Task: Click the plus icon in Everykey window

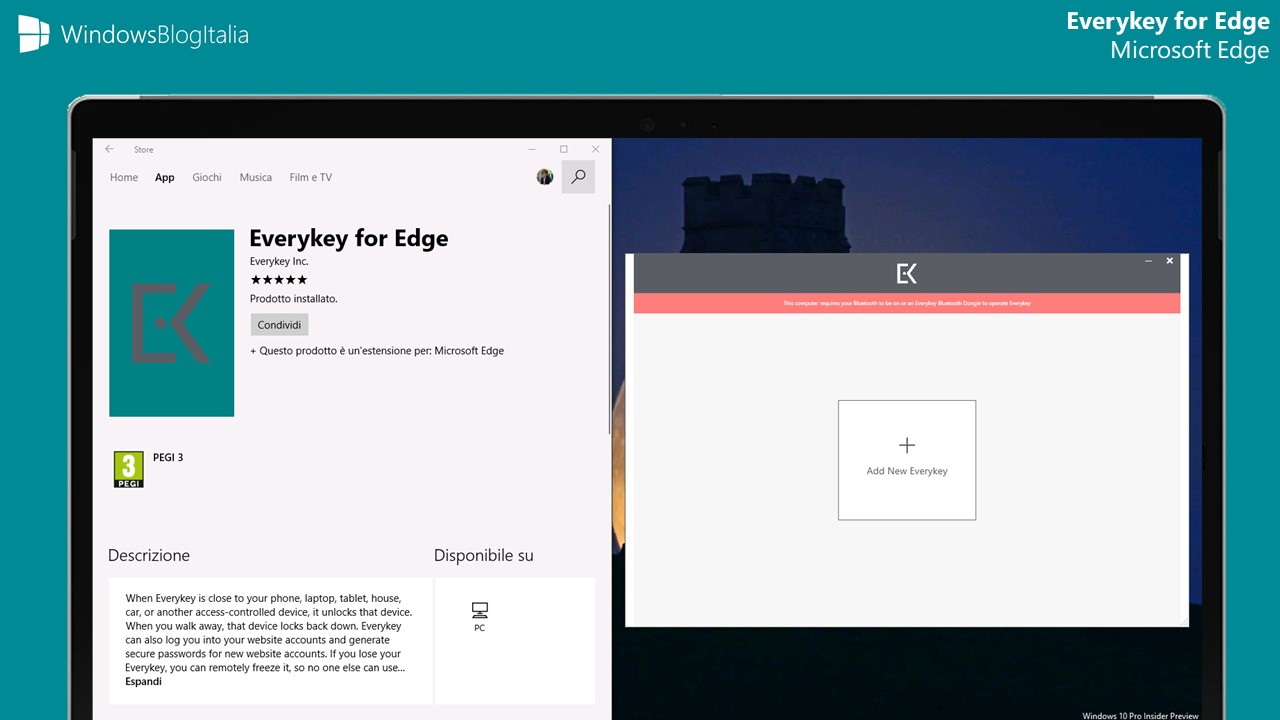Action: click(x=907, y=445)
